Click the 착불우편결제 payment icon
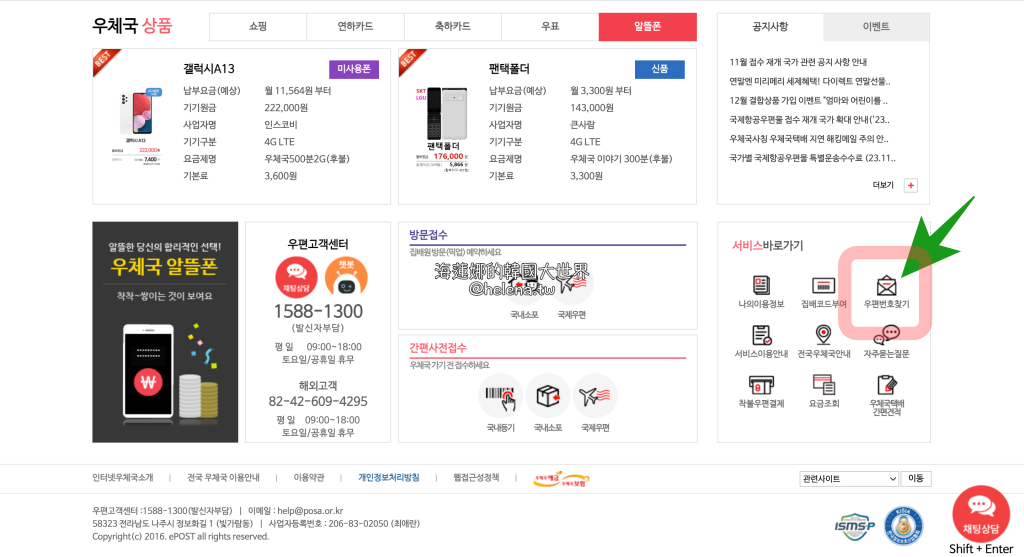This screenshot has width=1024, height=557. pyautogui.click(x=761, y=387)
